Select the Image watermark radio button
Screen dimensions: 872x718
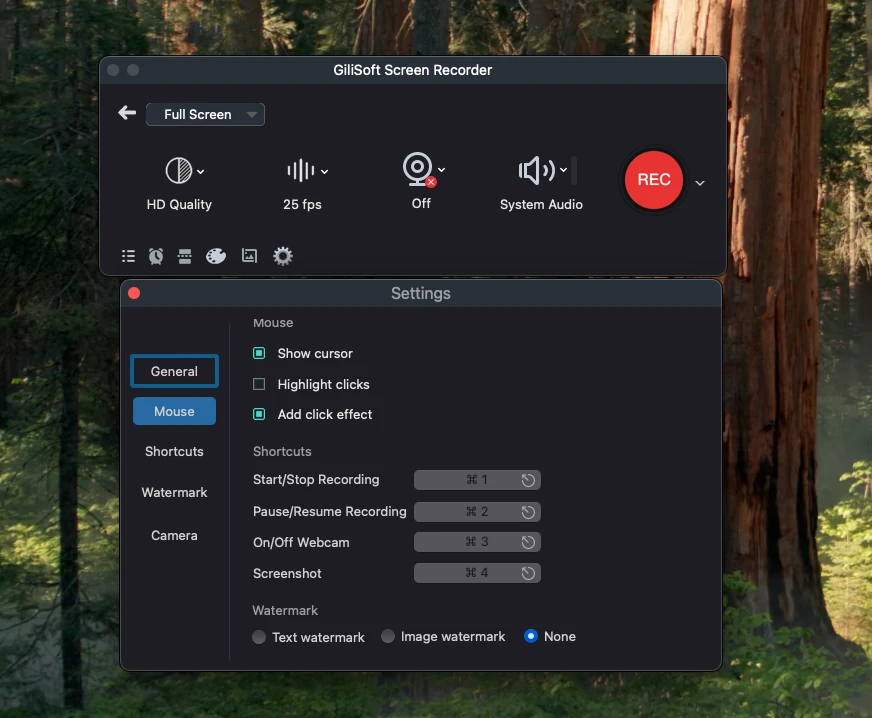(388, 636)
